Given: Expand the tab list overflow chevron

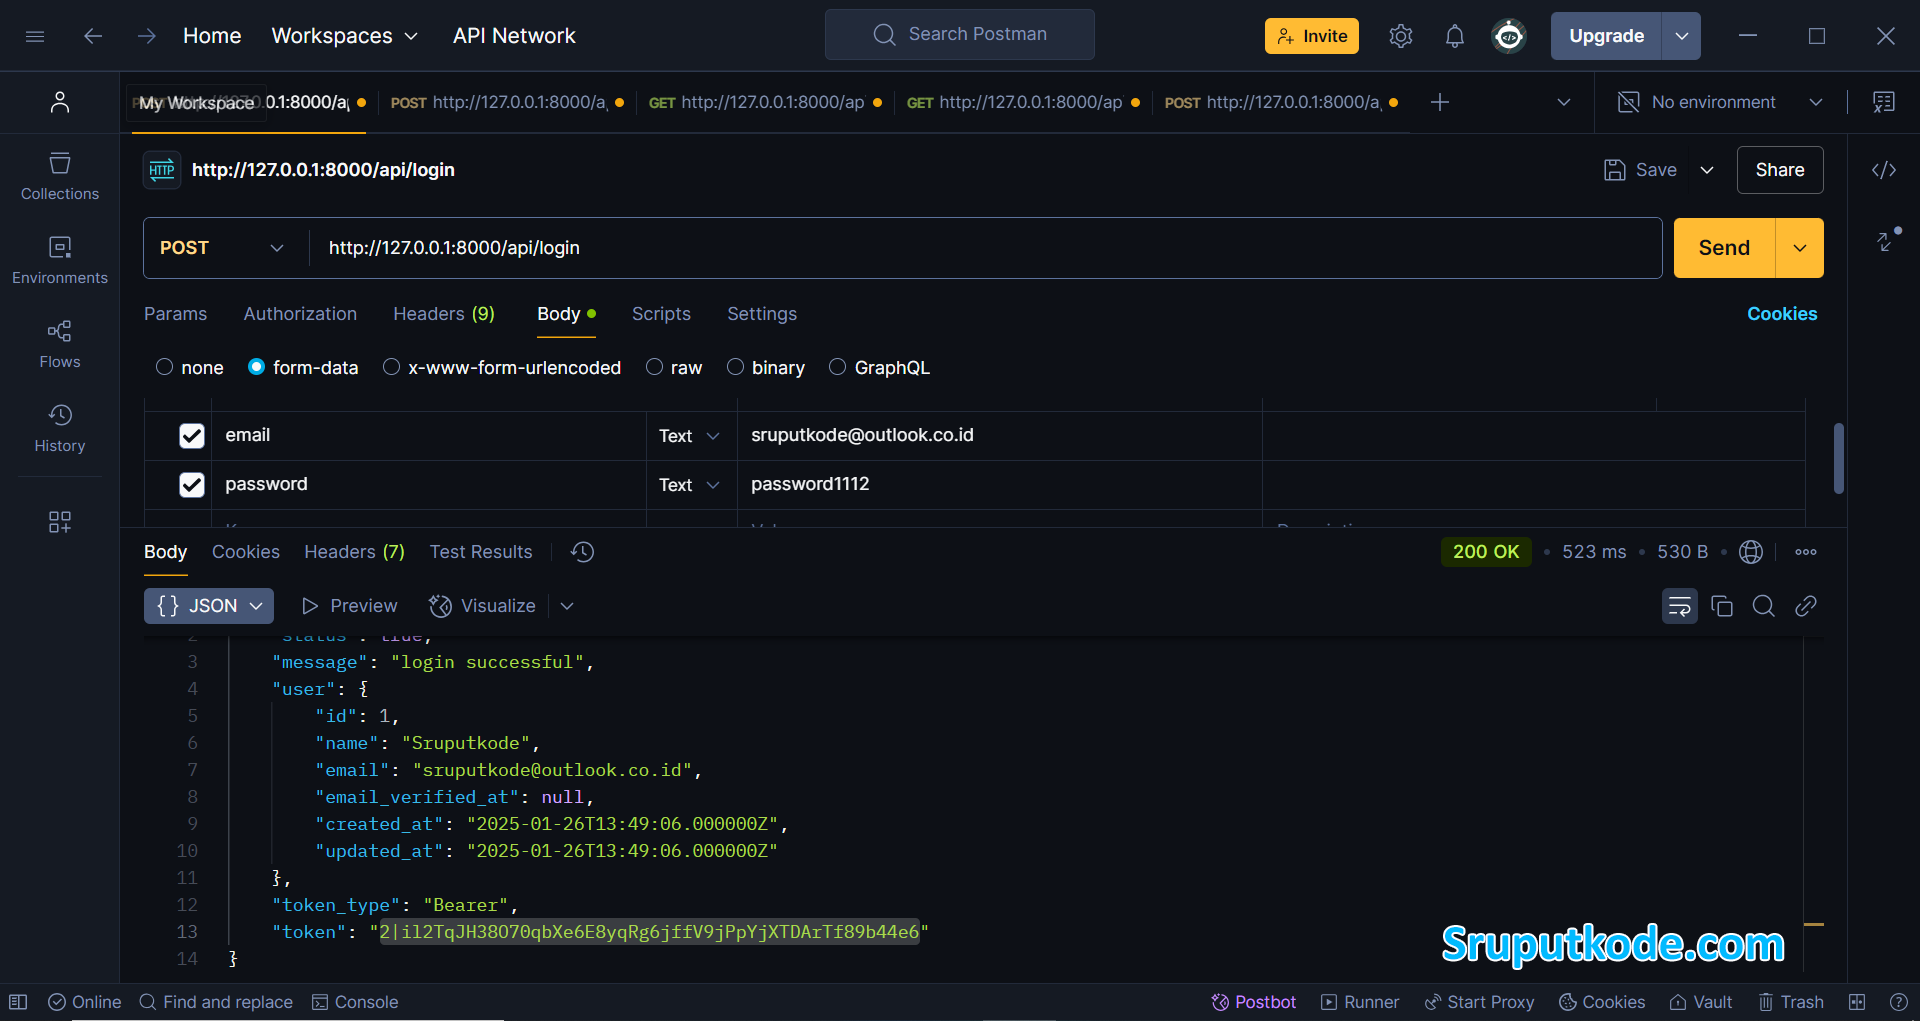Looking at the screenshot, I should coord(1564,102).
